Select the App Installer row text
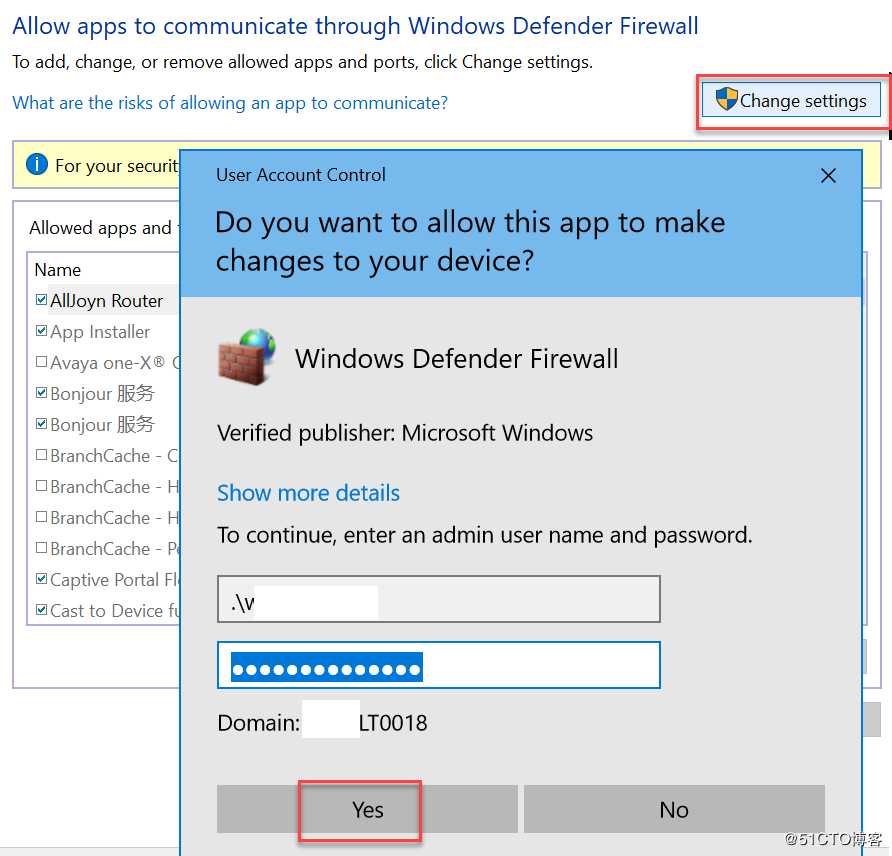Image resolution: width=892 pixels, height=856 pixels. [x=100, y=332]
